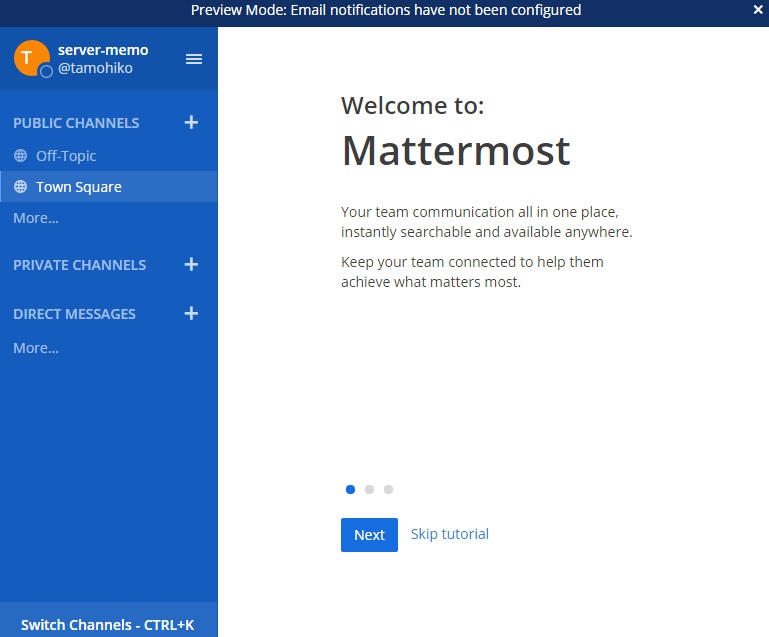Start a new direct message
Viewport: 769px width, 637px height.
[x=191, y=313]
